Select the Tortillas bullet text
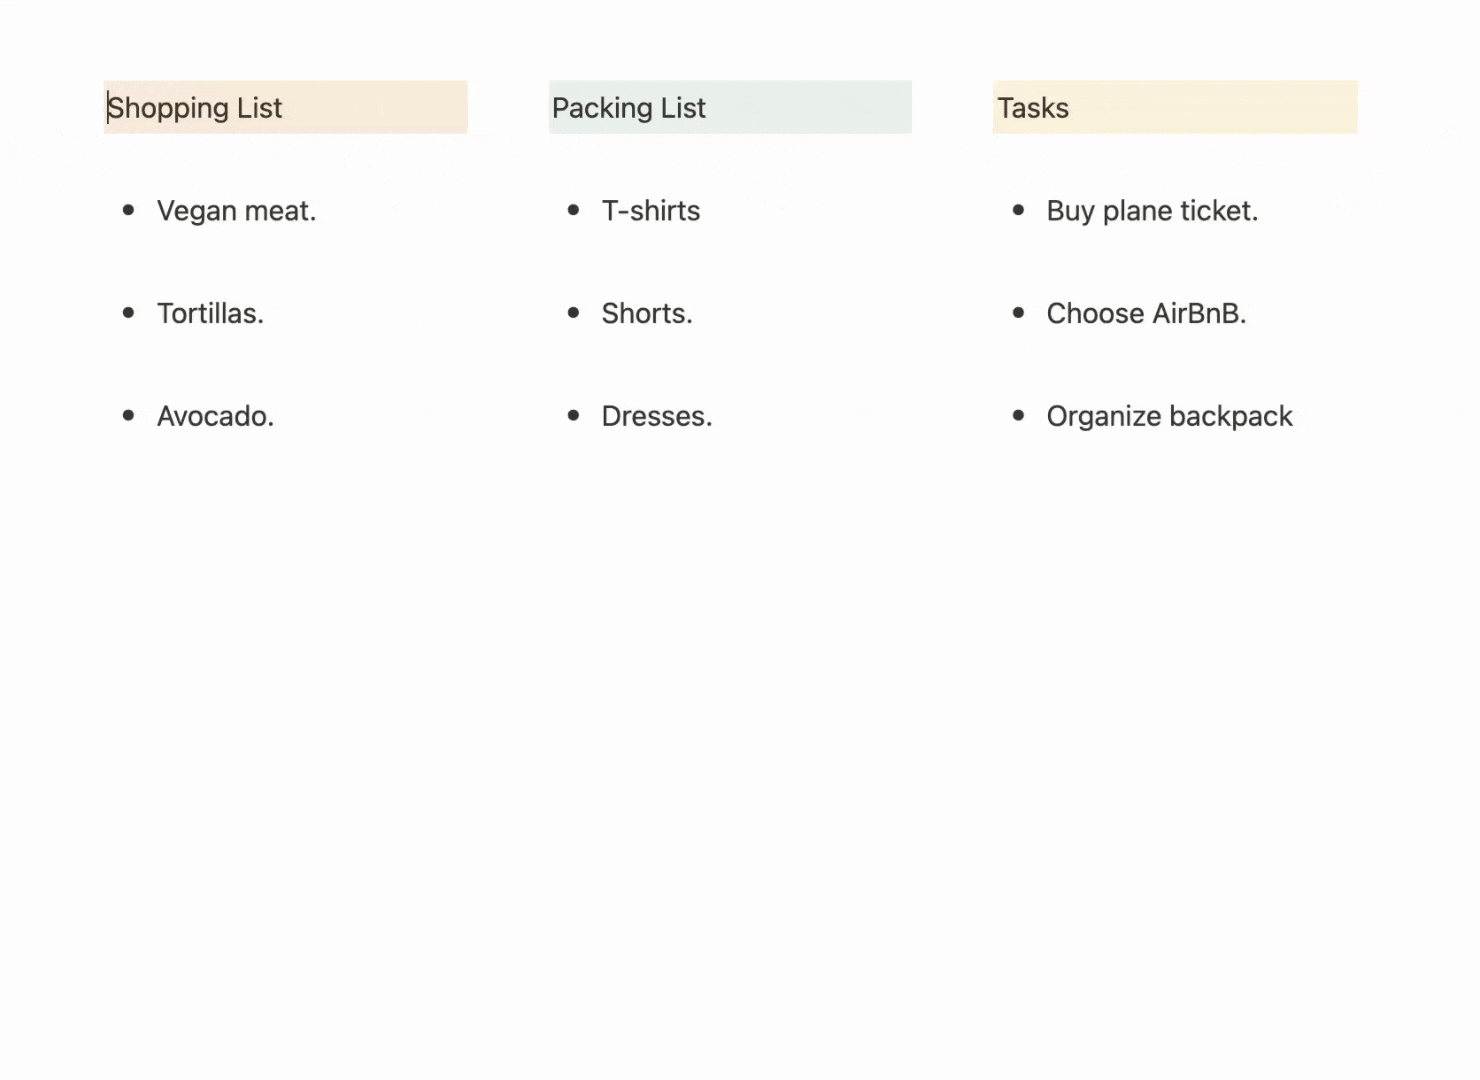1480x1080 pixels. [x=210, y=313]
